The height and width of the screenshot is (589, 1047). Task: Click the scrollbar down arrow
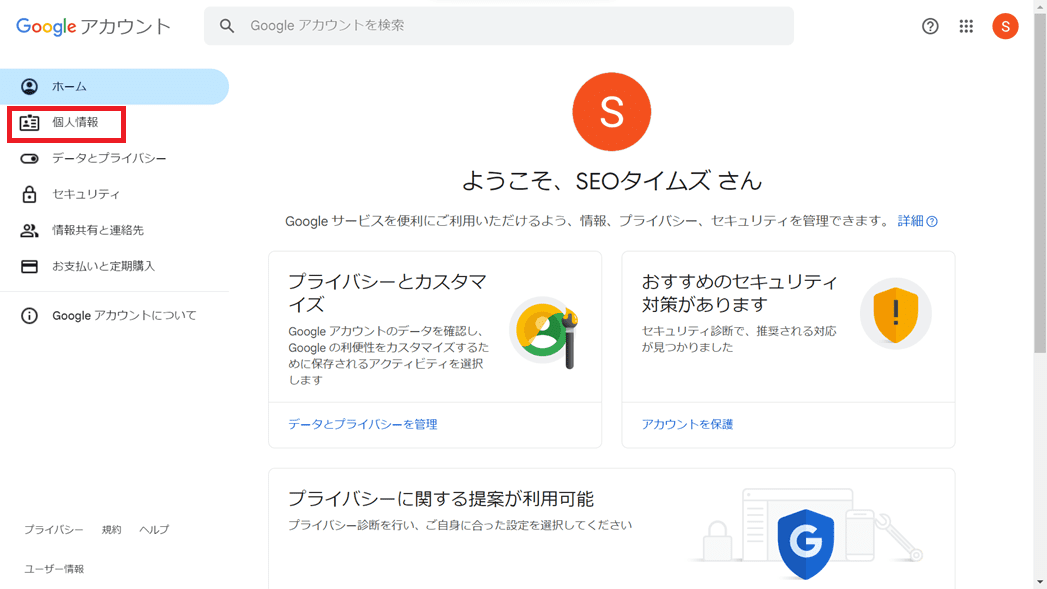(1040, 583)
